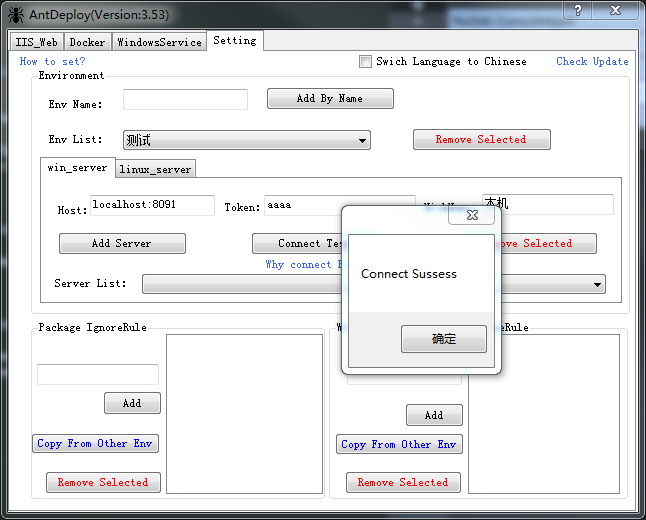
Task: Click Remove Selected in right rule panel
Action: (403, 482)
